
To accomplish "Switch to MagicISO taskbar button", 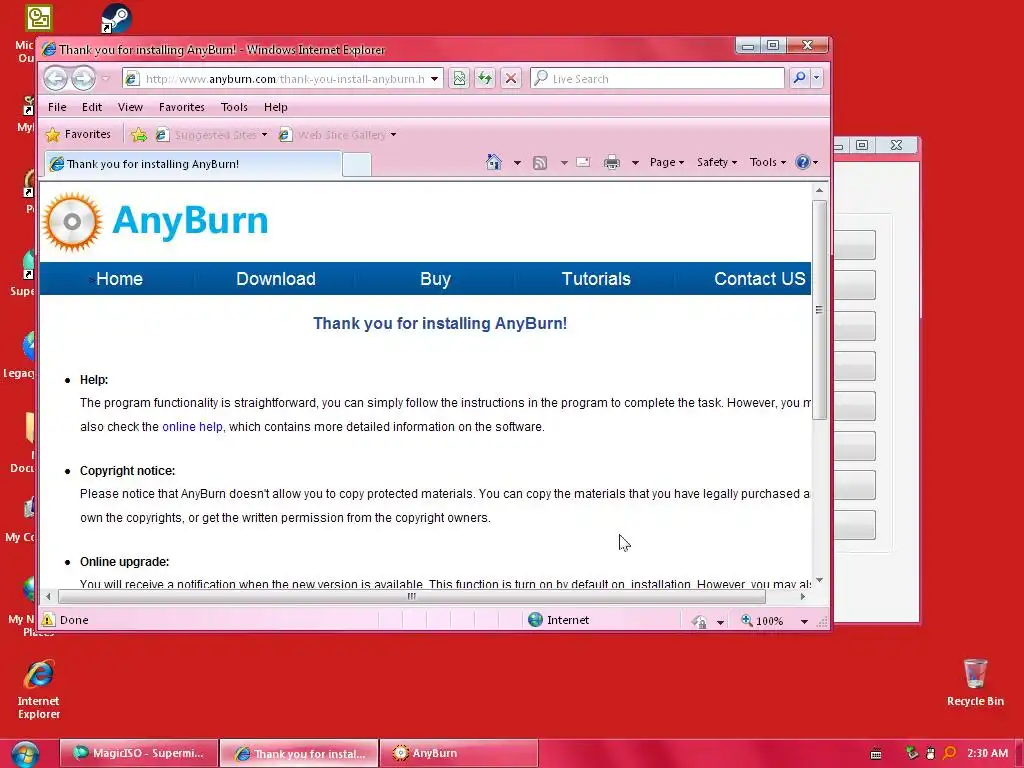I will click(139, 754).
